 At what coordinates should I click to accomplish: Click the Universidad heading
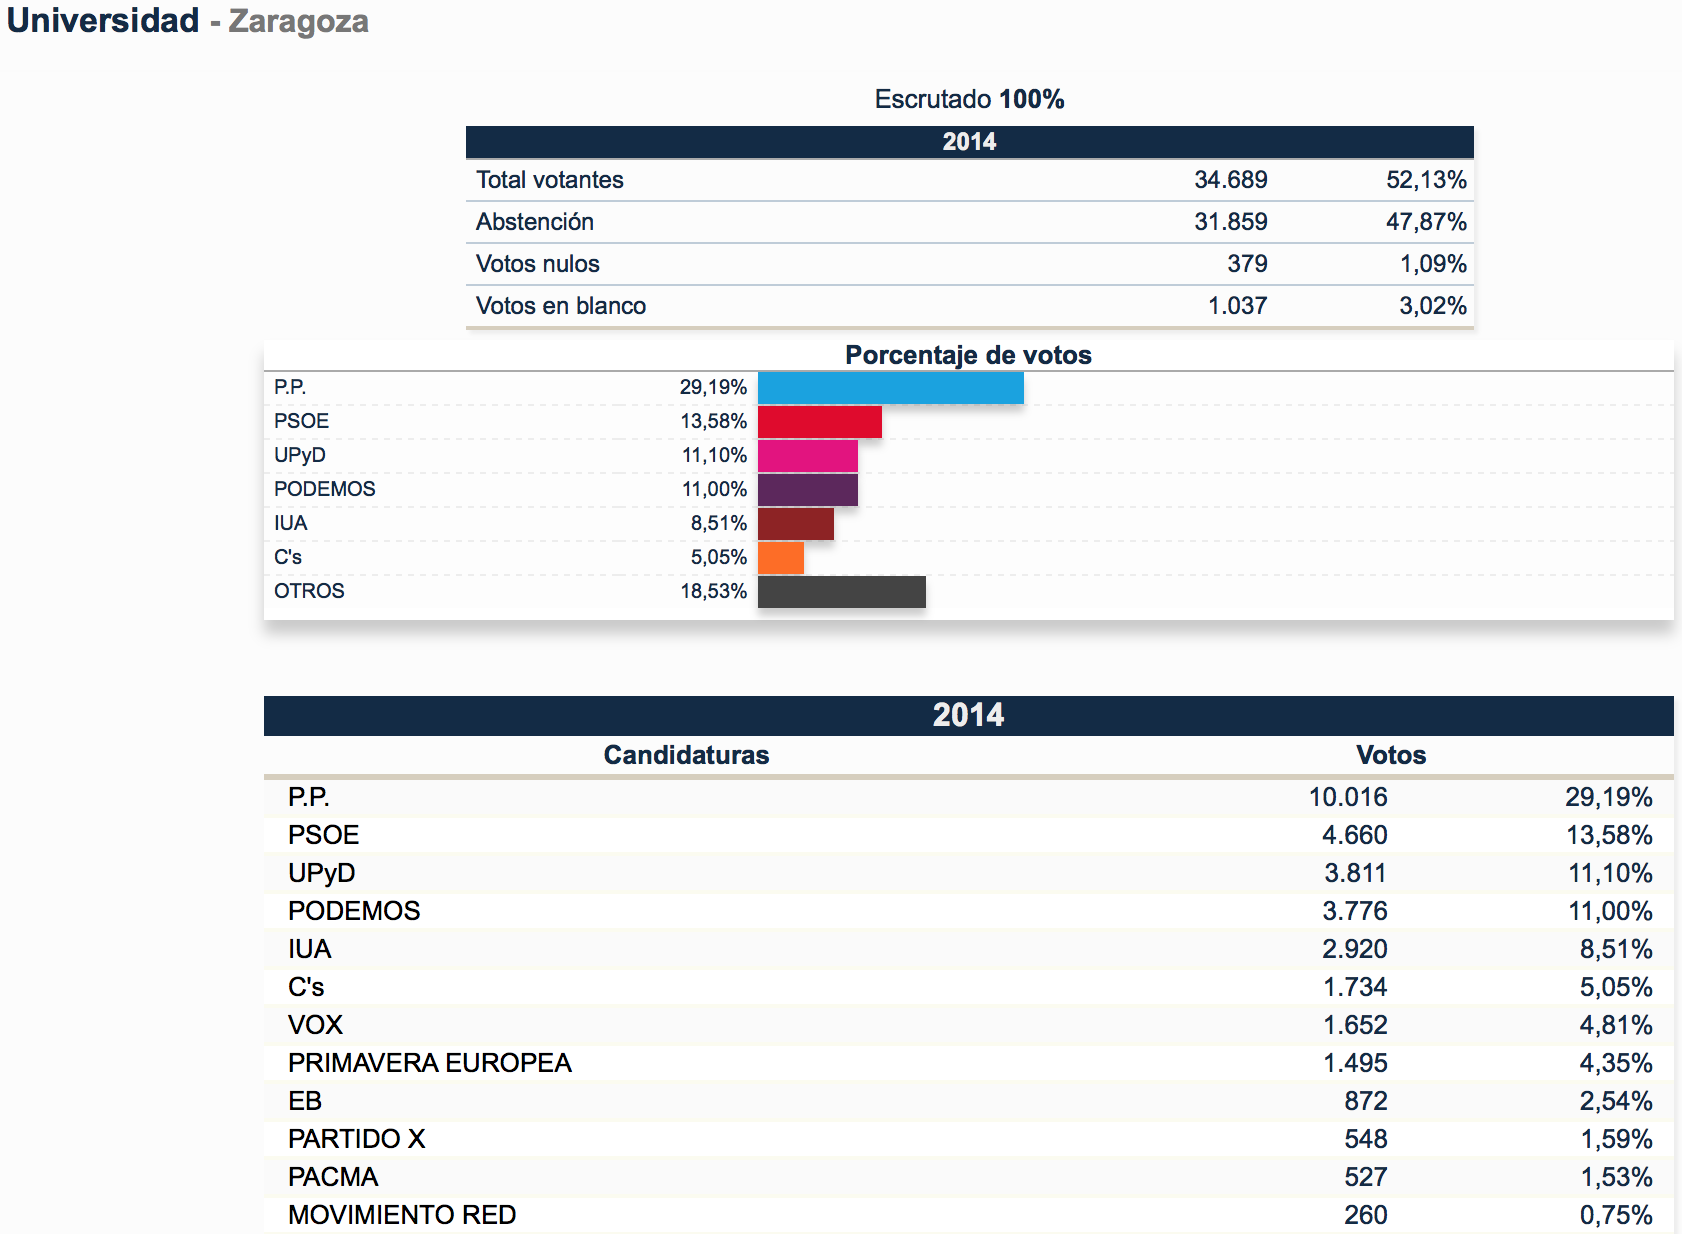tap(103, 21)
